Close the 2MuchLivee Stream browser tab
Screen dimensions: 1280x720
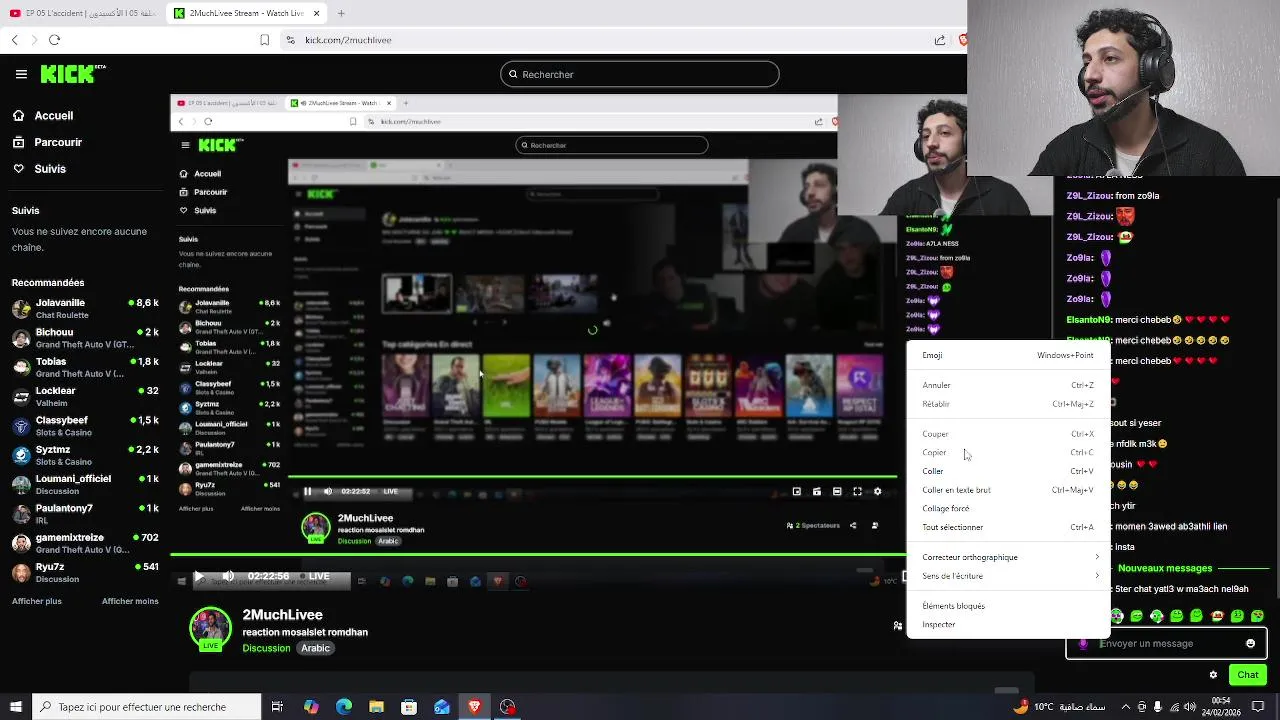click(x=317, y=13)
